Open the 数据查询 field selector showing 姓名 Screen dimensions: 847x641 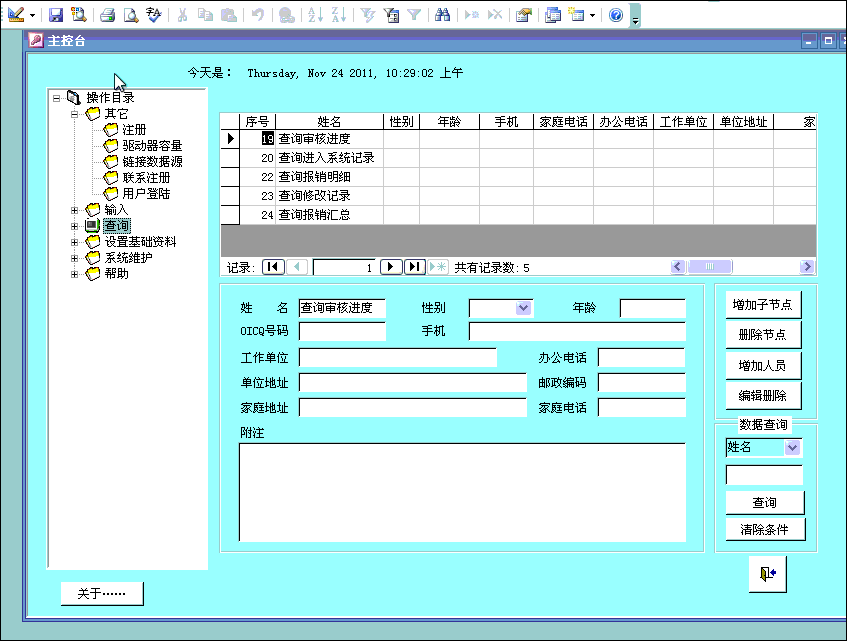click(x=792, y=447)
